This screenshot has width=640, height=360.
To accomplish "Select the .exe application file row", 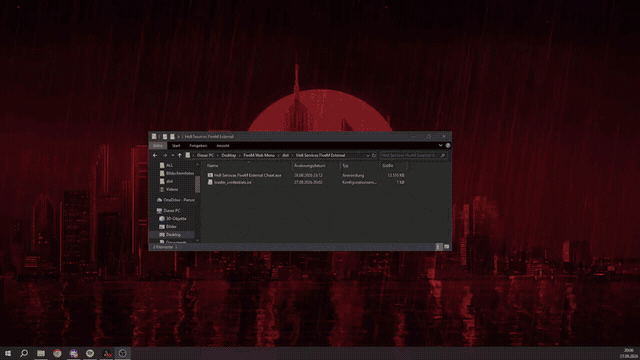I will coord(306,175).
